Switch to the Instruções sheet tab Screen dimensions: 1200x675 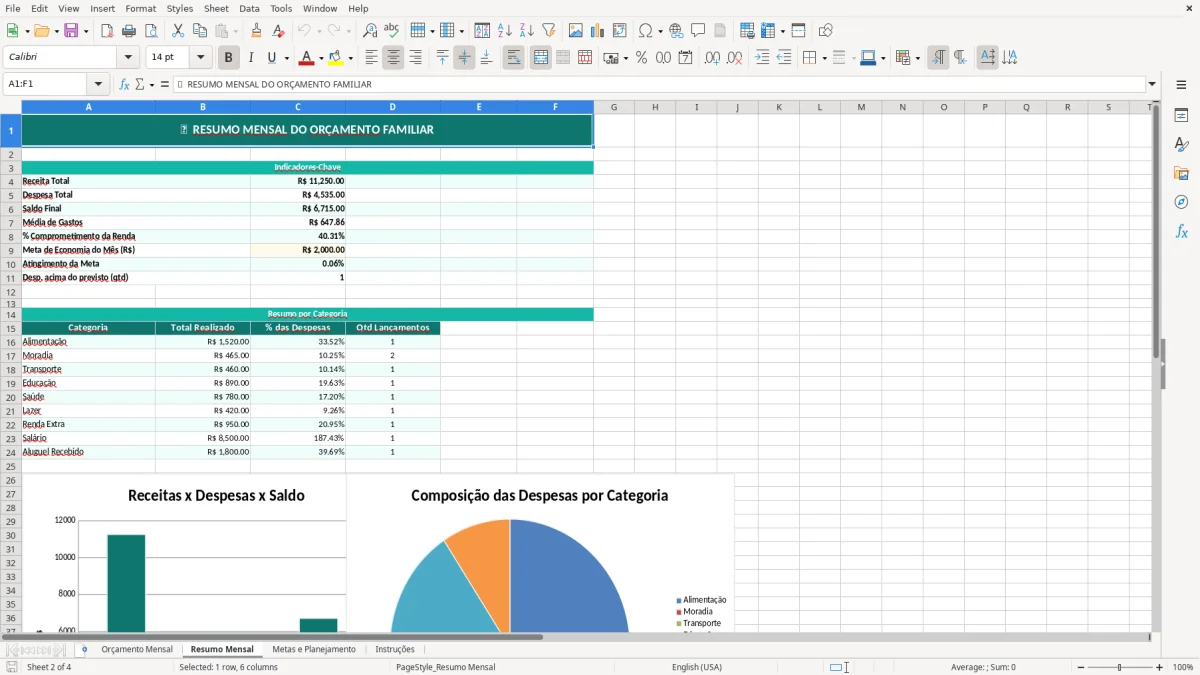(395, 649)
